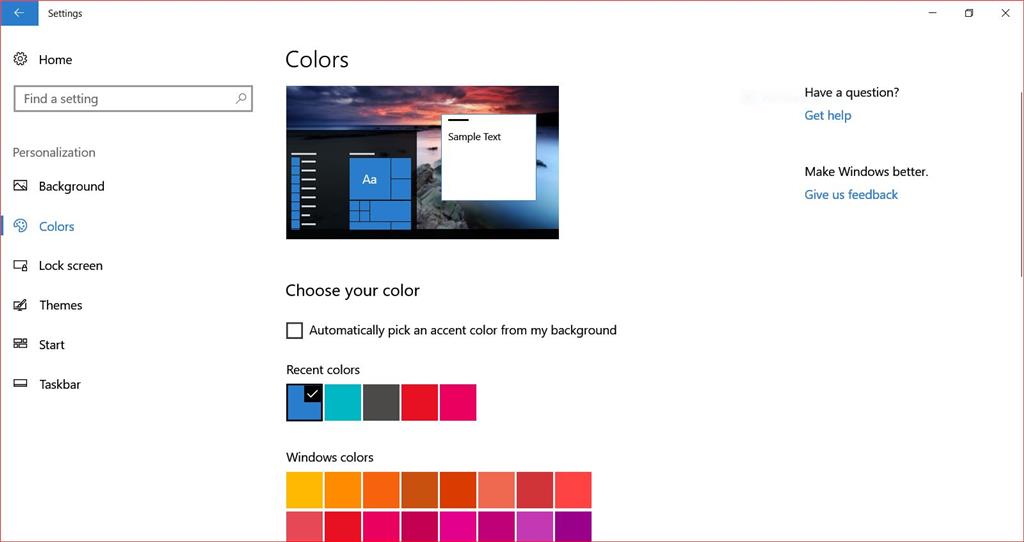
Task: Click the Taskbar icon in sidebar
Action: click(x=20, y=383)
